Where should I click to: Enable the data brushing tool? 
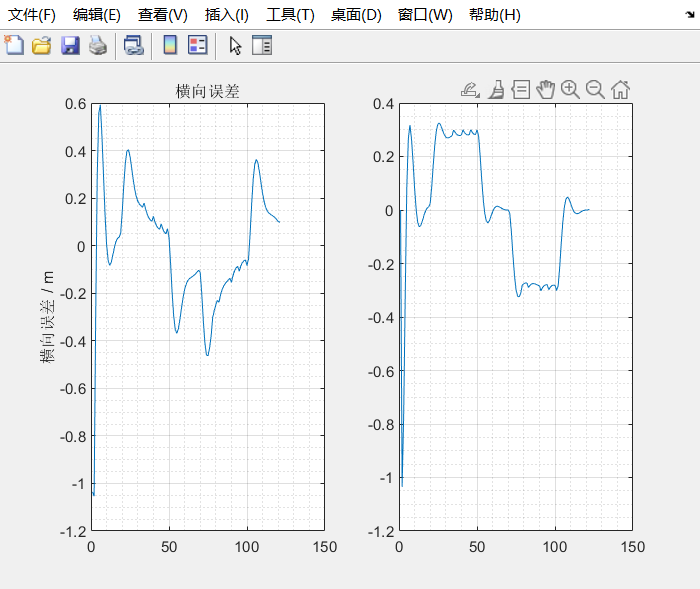(496, 90)
